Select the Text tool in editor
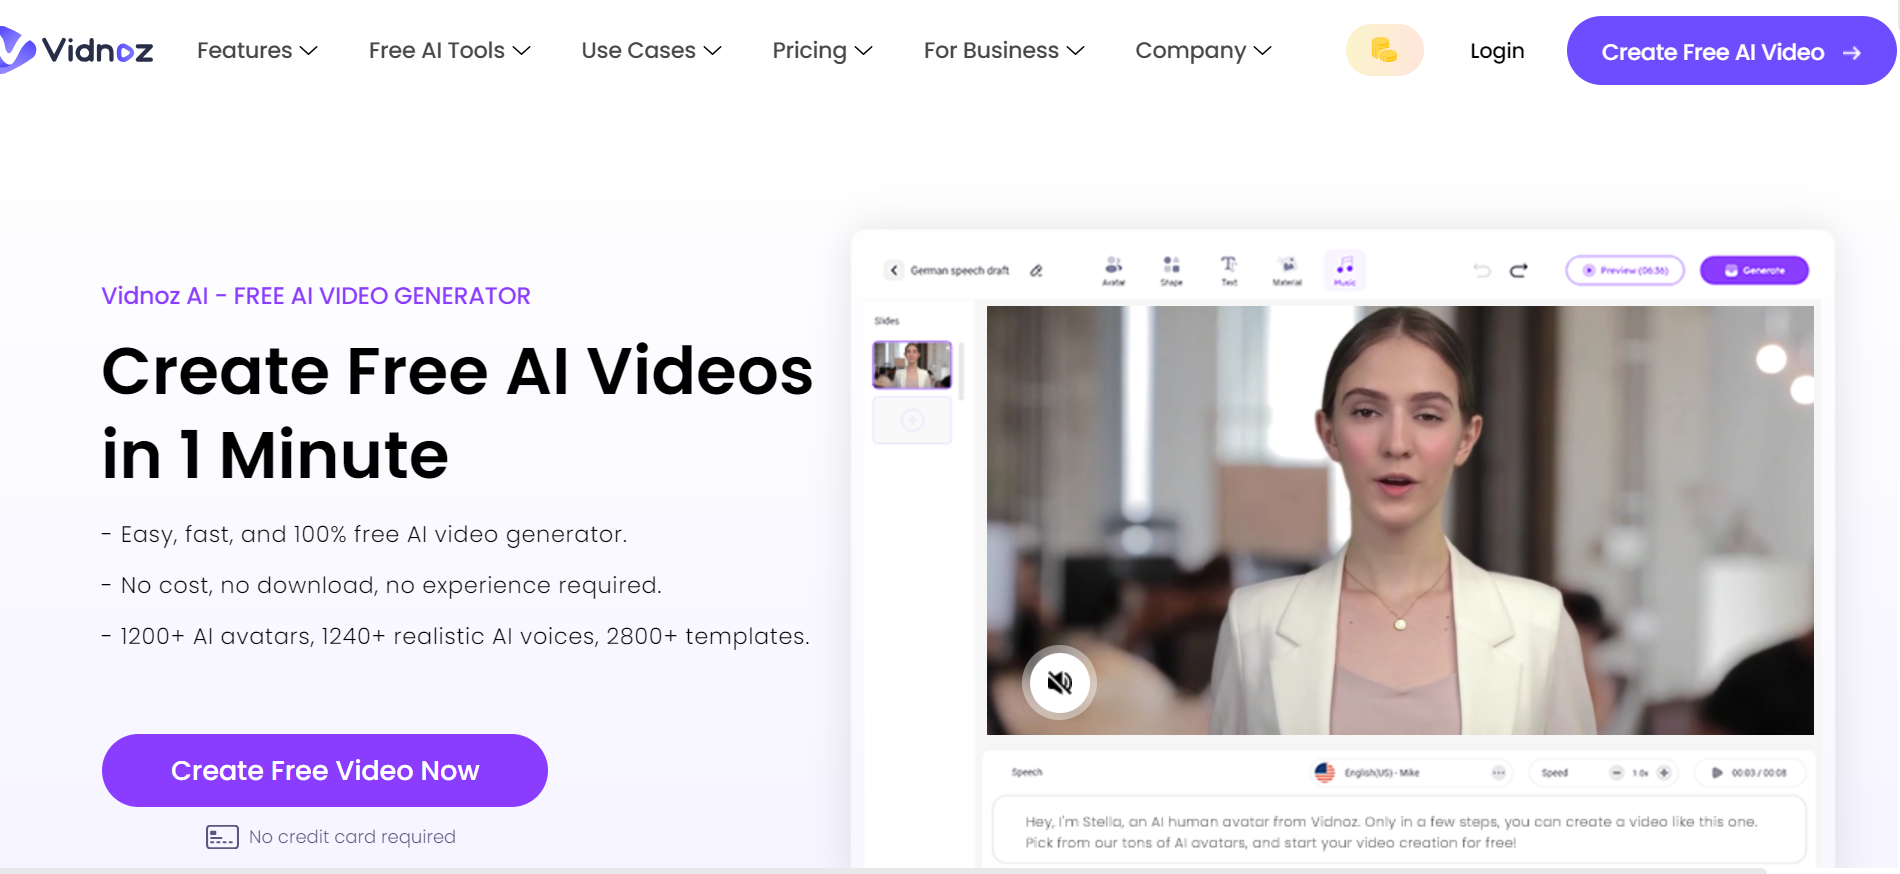 tap(1229, 270)
